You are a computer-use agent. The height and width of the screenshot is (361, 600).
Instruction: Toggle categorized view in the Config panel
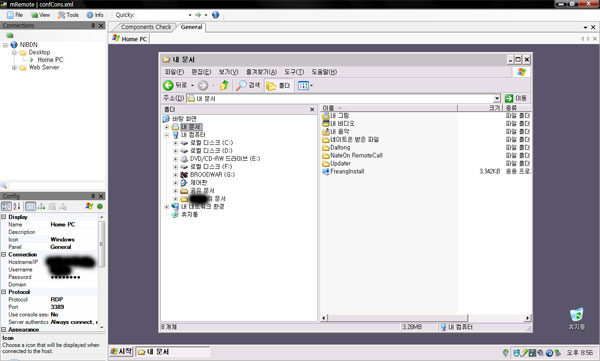coord(7,206)
